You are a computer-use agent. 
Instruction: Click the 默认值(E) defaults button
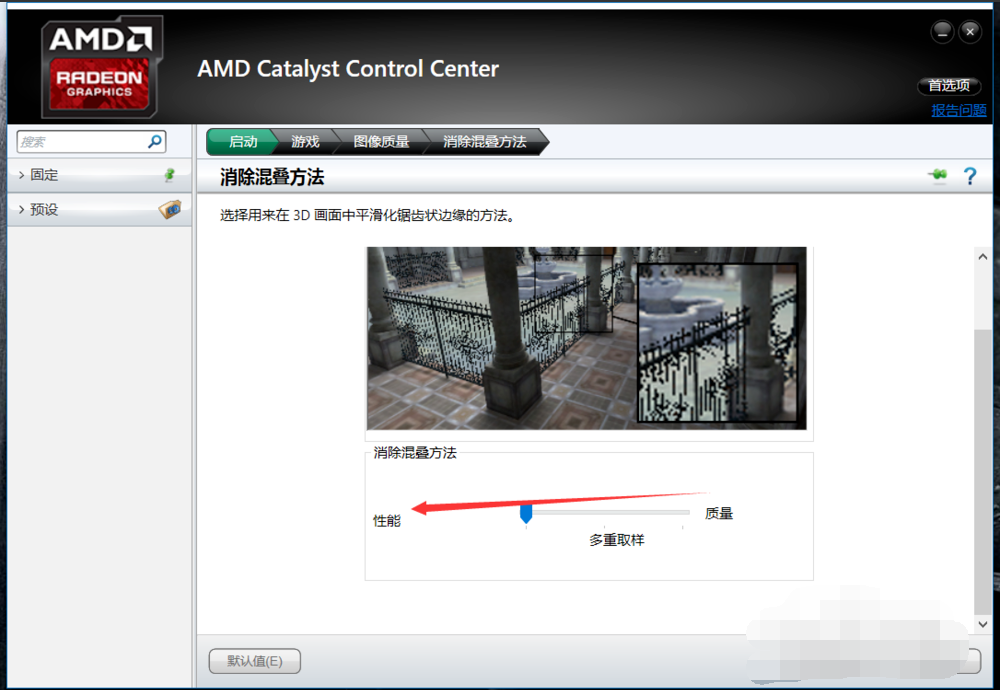(x=254, y=661)
